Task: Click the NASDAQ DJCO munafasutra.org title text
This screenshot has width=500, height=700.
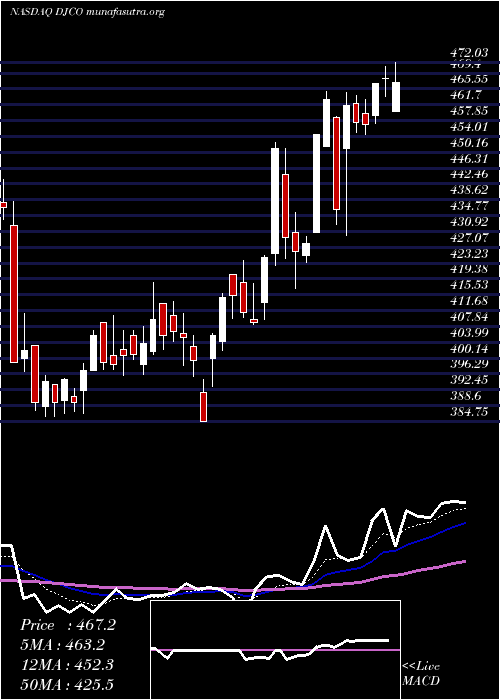Action: click(87, 12)
